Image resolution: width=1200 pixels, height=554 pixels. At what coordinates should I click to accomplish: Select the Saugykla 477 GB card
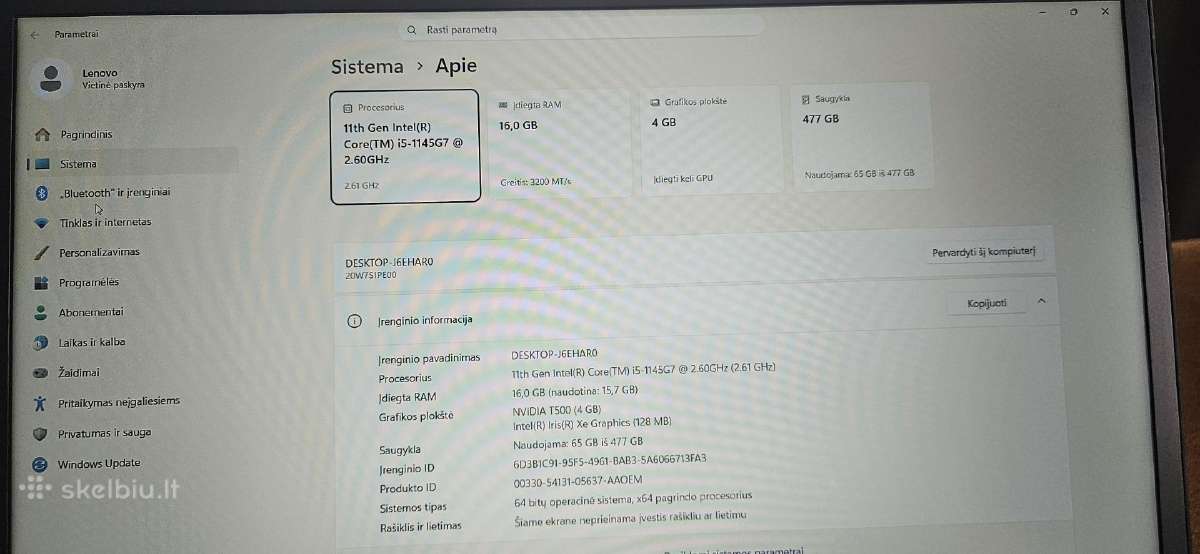[x=863, y=138]
